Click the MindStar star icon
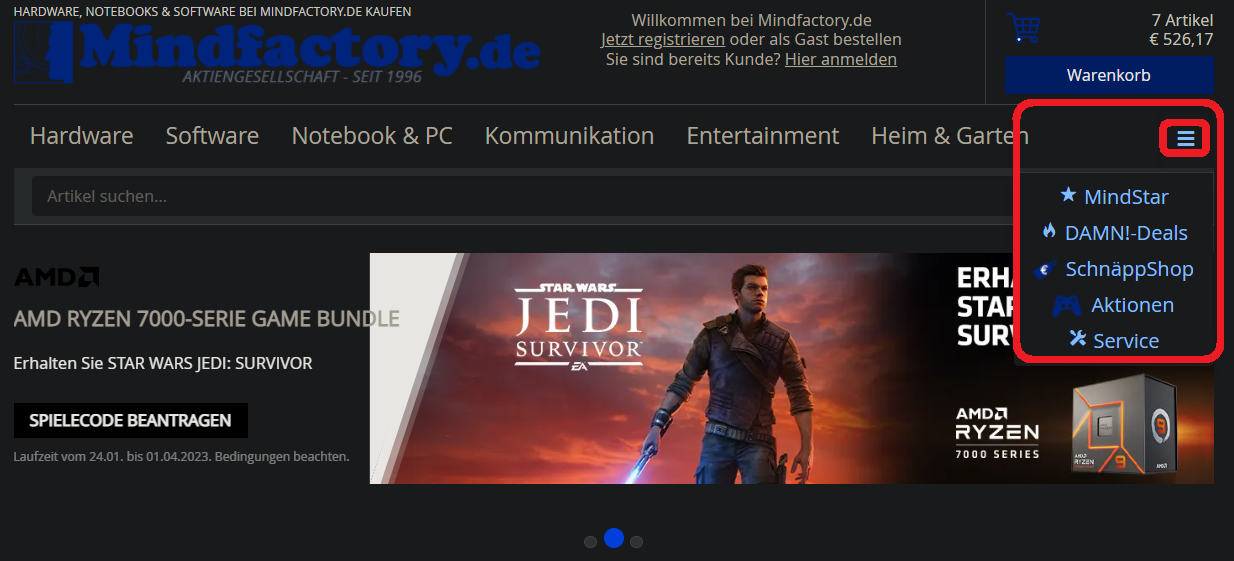This screenshot has height=561, width=1234. click(1068, 195)
